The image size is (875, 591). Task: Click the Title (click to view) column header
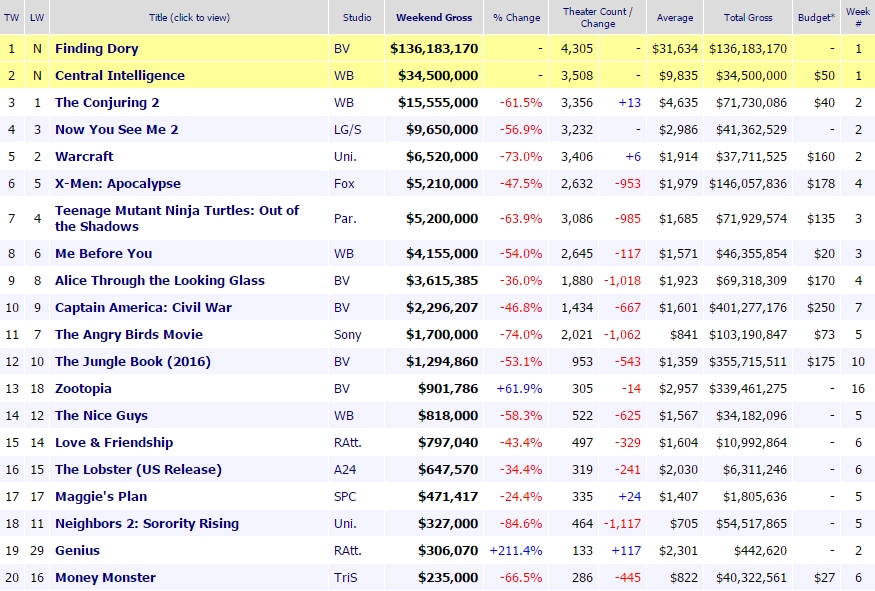pos(189,17)
